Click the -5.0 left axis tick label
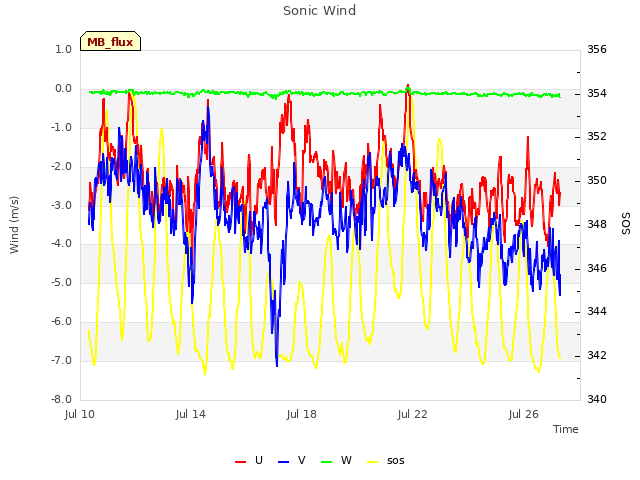 61,282
